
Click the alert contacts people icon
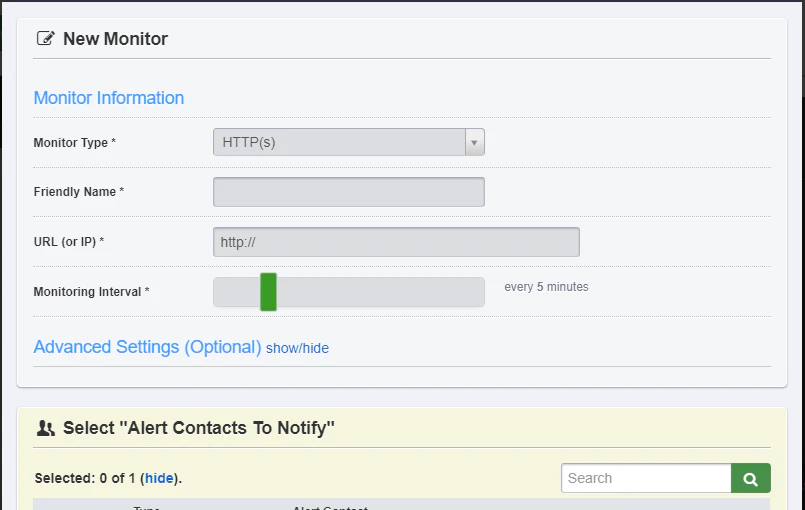[x=46, y=428]
